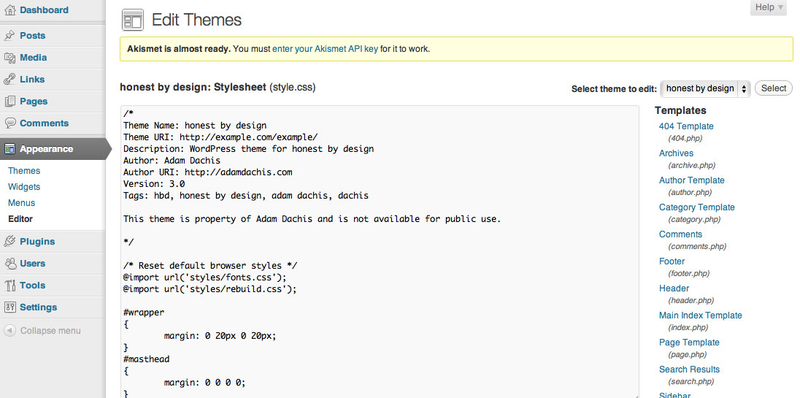Click the Pages icon in sidebar
Screen dimensions: 800x398
click(10, 102)
